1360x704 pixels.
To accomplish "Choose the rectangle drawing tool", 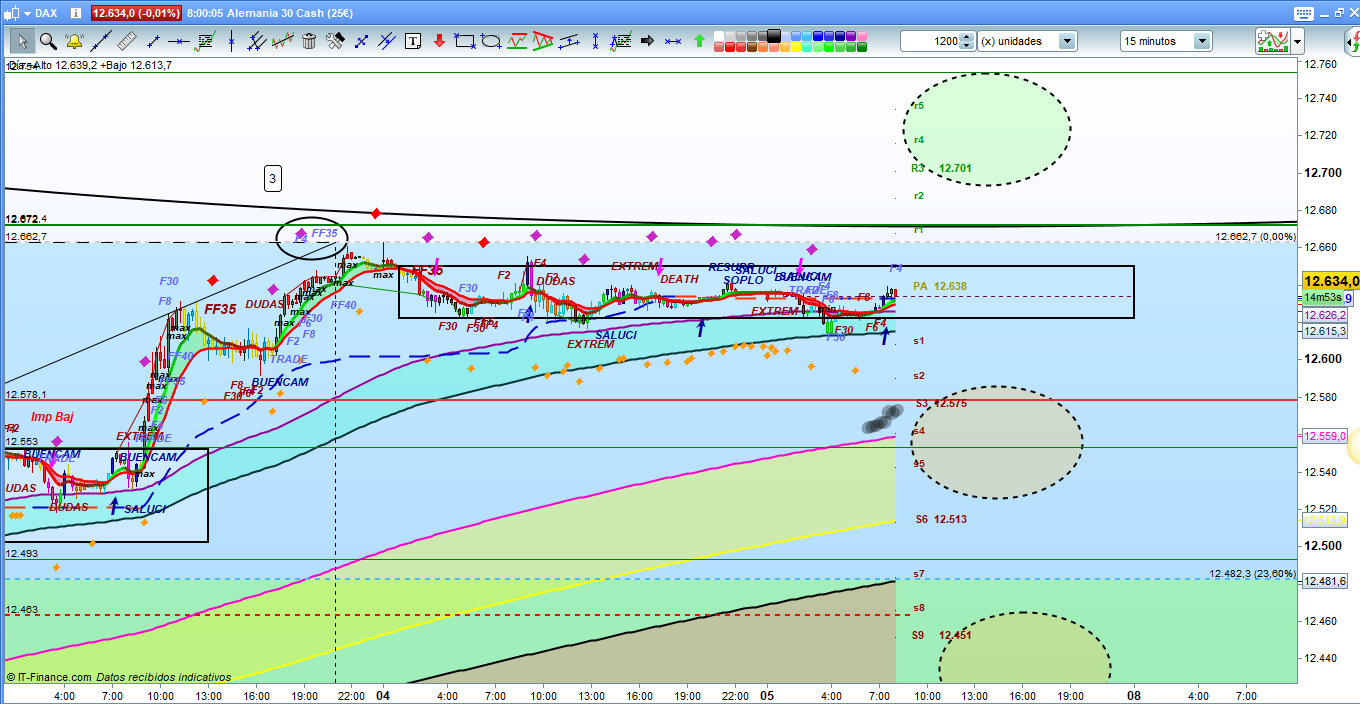I will point(464,41).
